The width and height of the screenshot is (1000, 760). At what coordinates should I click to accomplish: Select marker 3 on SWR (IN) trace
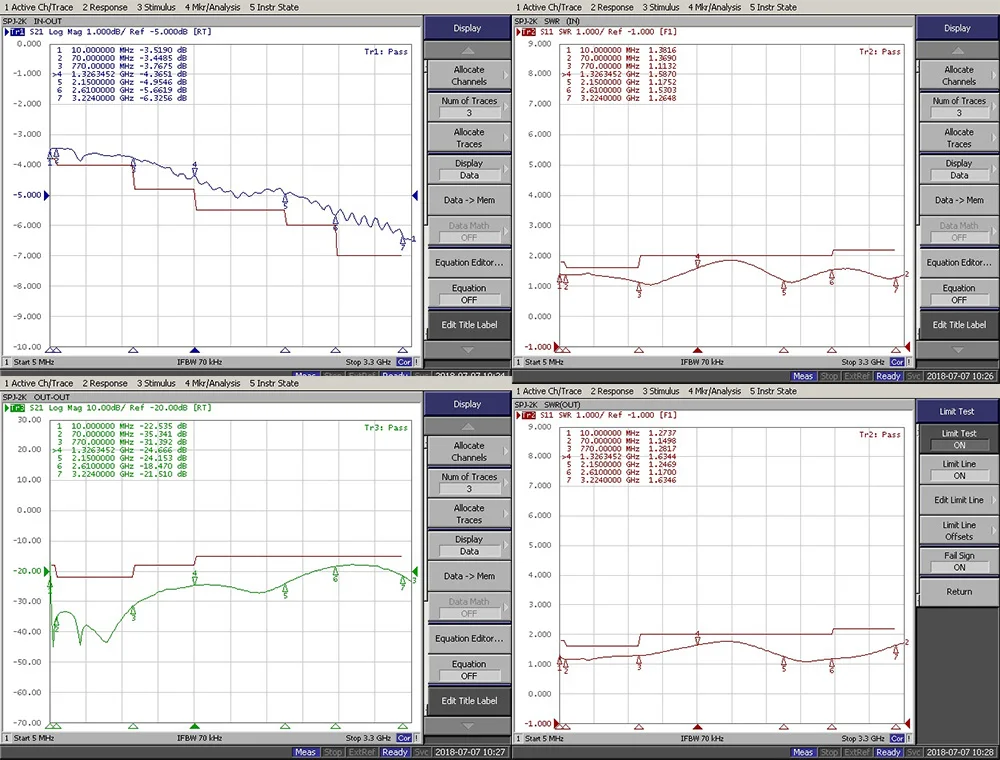[639, 291]
